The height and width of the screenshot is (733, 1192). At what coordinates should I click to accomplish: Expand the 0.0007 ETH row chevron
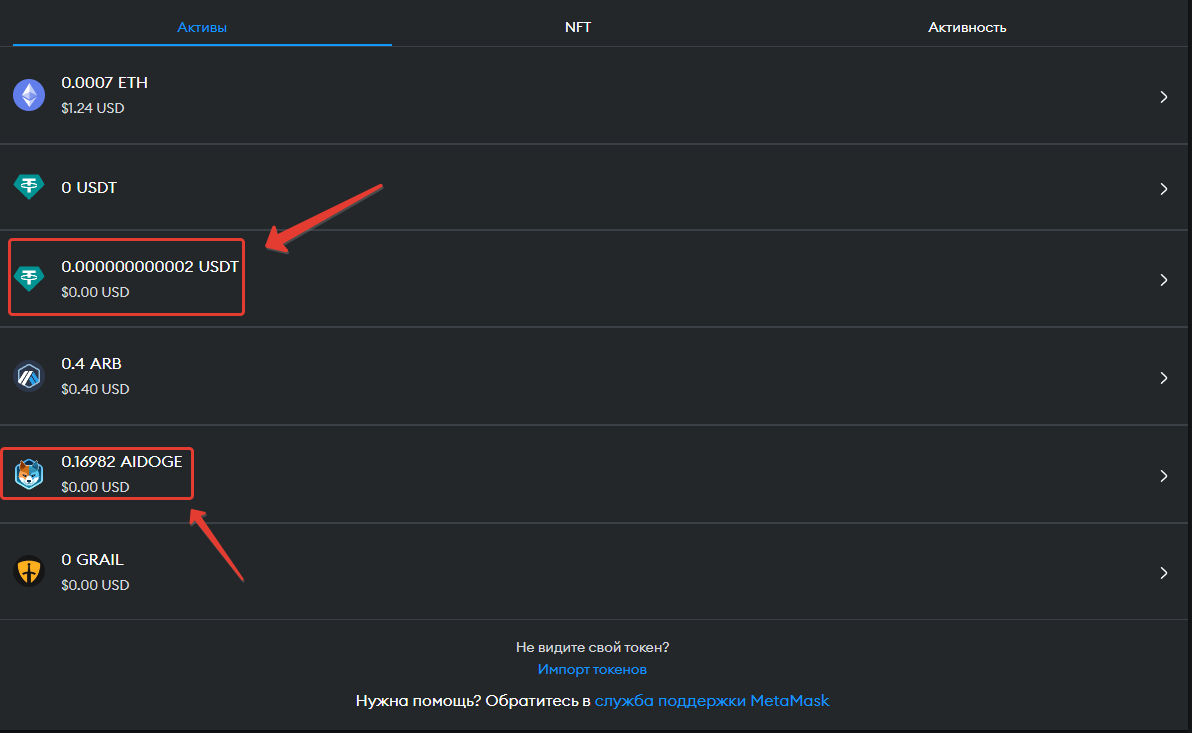coord(1164,97)
